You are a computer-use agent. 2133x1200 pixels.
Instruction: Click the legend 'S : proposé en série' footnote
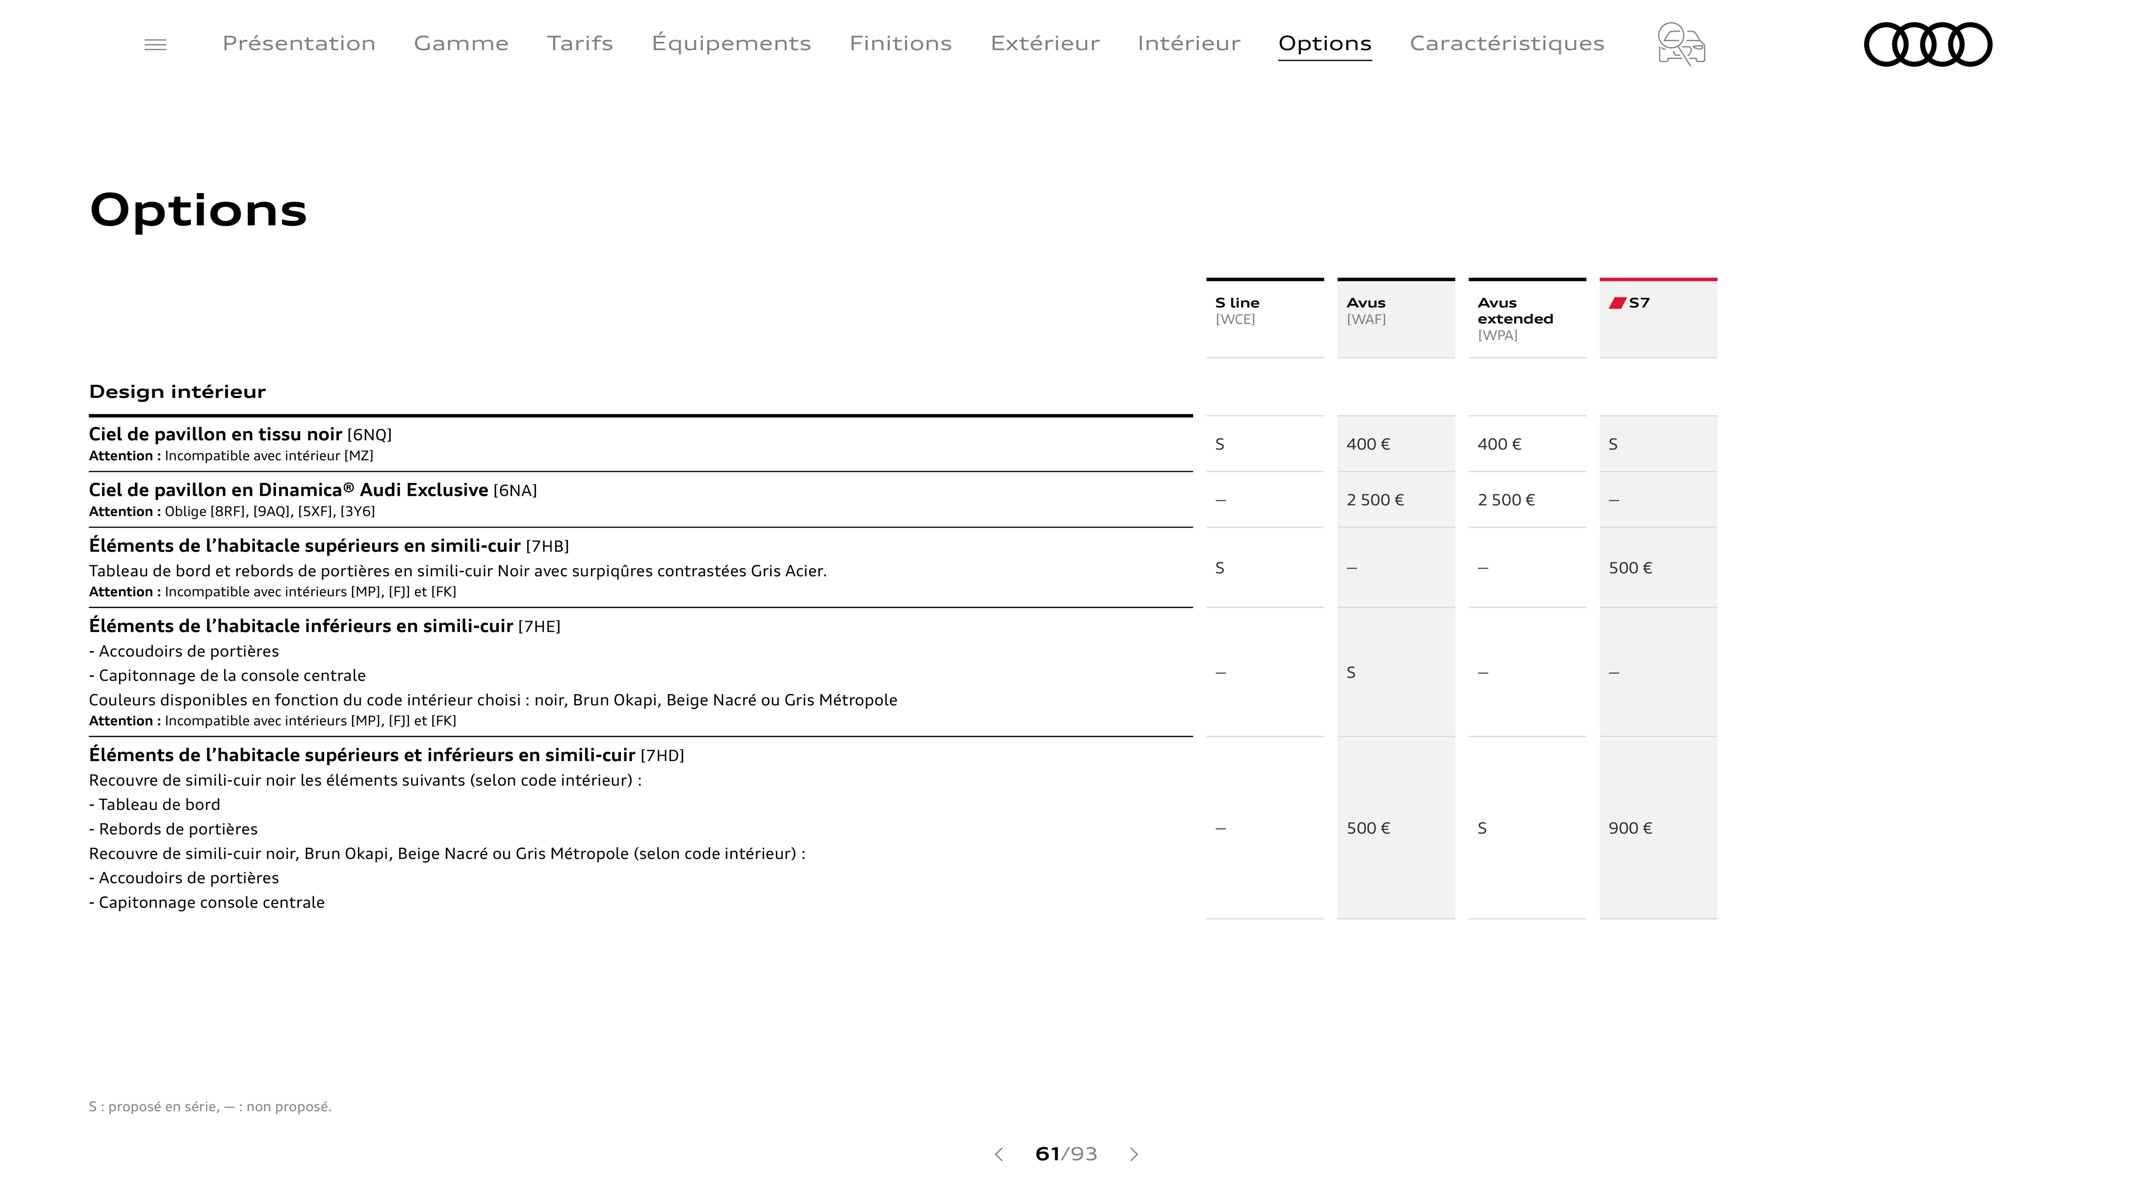(210, 1107)
